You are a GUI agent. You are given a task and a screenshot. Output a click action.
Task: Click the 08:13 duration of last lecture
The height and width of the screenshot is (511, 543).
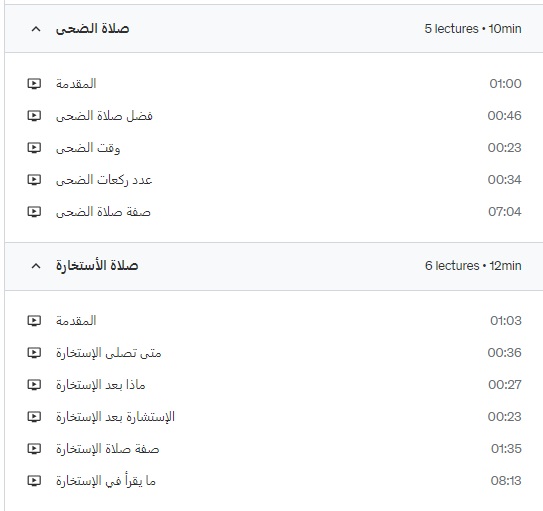[x=506, y=481]
